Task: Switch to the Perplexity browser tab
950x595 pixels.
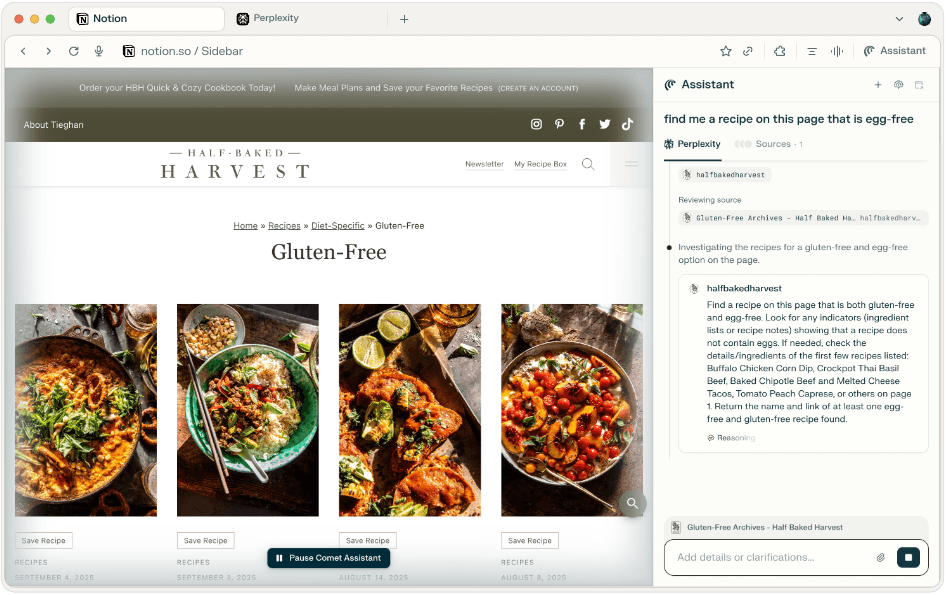Action: [268, 18]
